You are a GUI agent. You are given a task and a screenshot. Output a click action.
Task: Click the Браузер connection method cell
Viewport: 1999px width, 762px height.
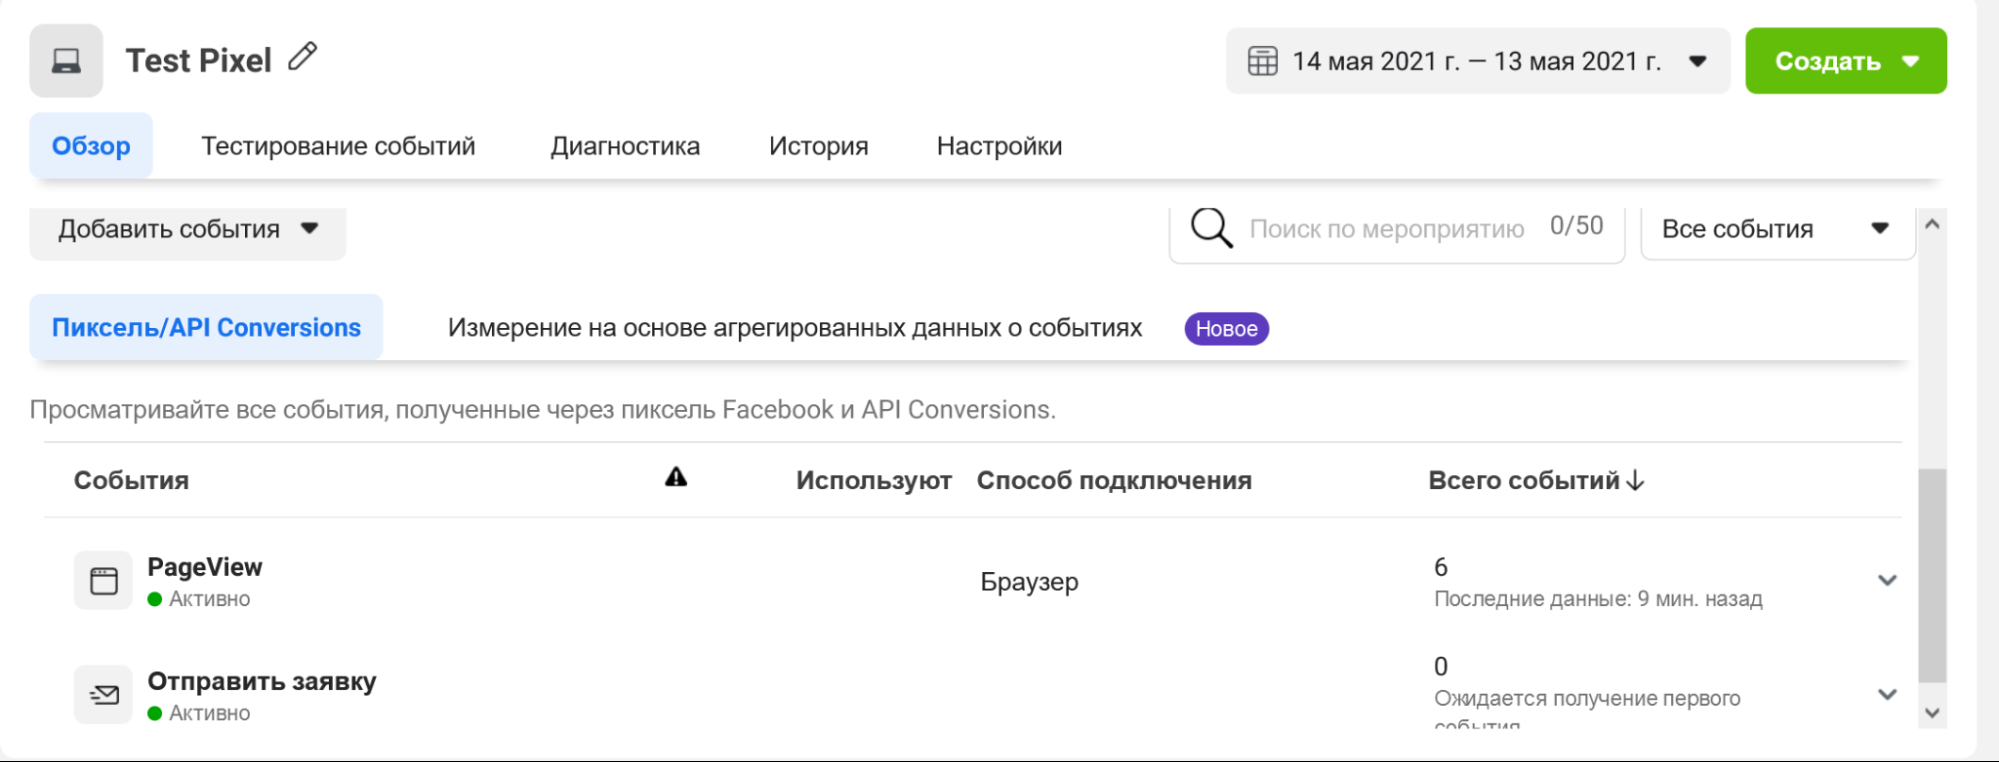pyautogui.click(x=1029, y=582)
